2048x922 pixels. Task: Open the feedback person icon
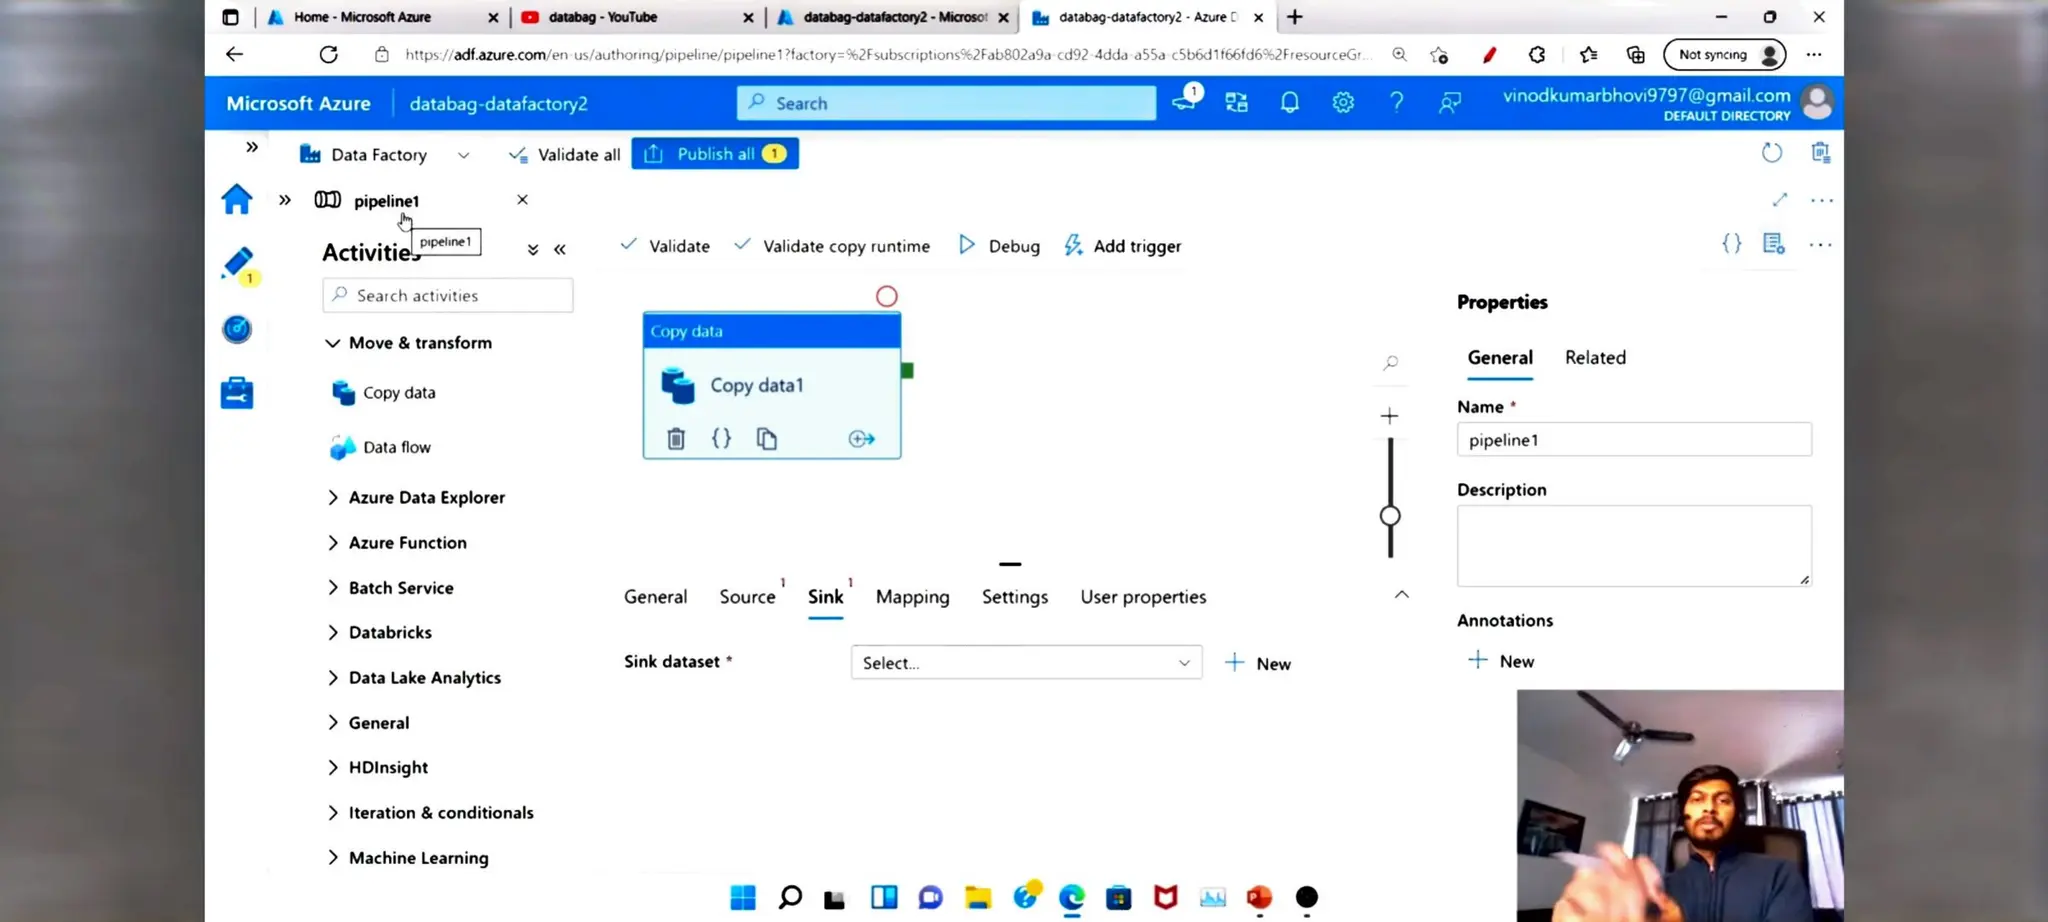coord(1450,102)
